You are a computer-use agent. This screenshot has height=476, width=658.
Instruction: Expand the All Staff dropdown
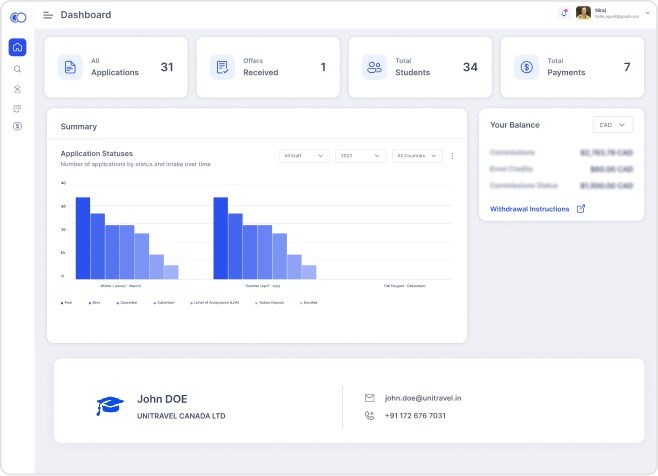(304, 156)
